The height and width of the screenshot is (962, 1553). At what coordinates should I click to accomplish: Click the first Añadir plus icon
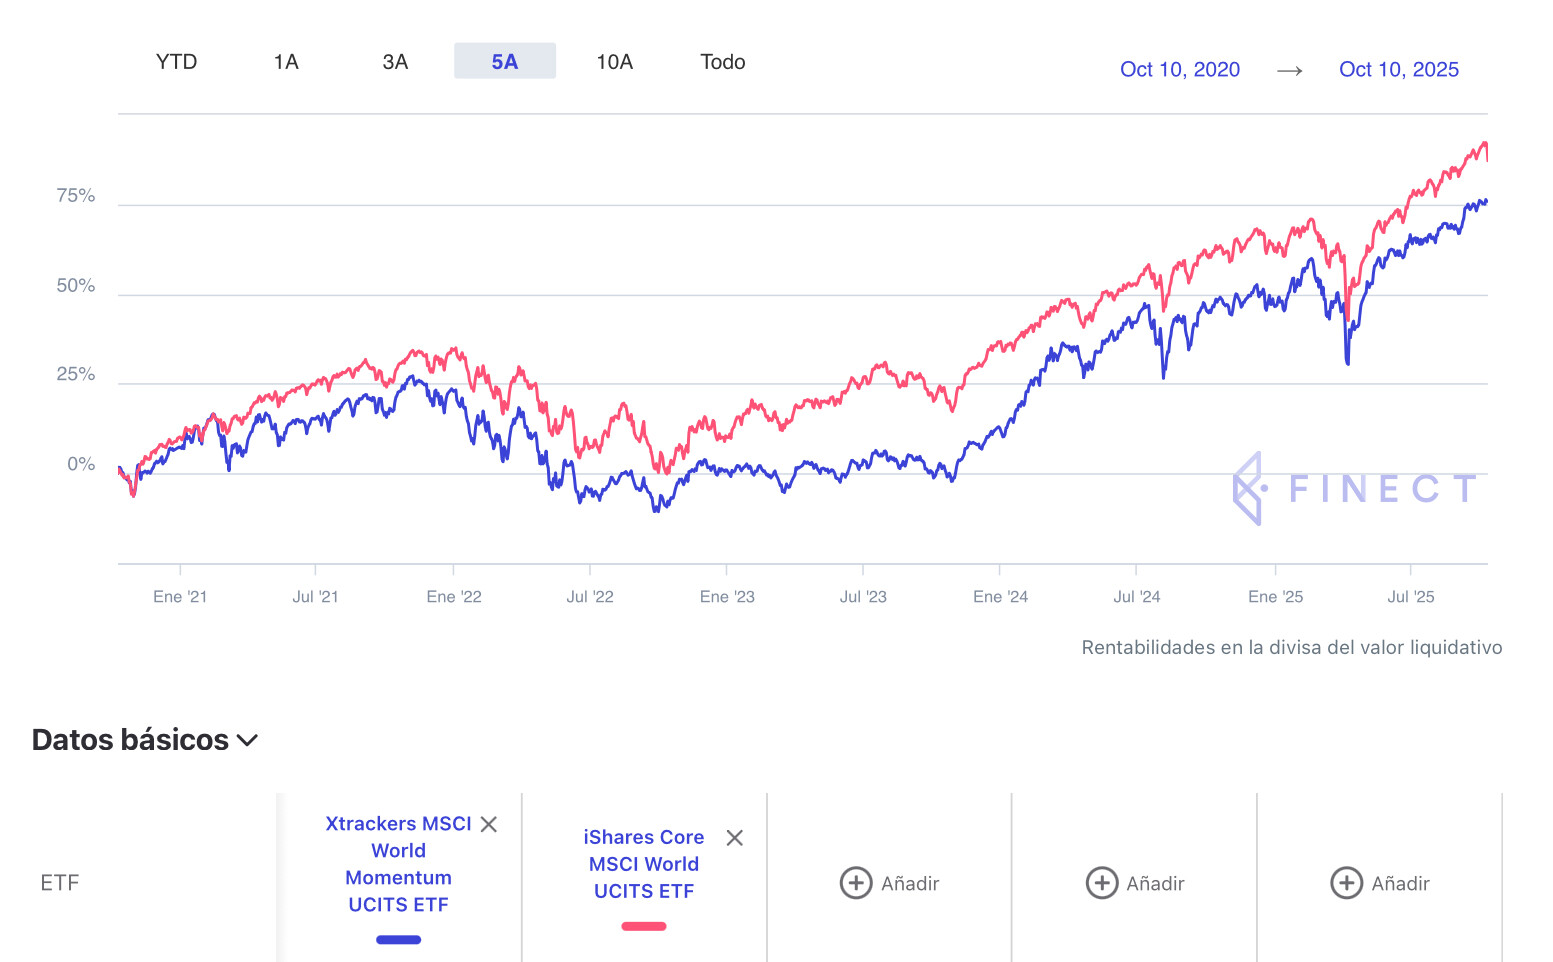click(856, 883)
